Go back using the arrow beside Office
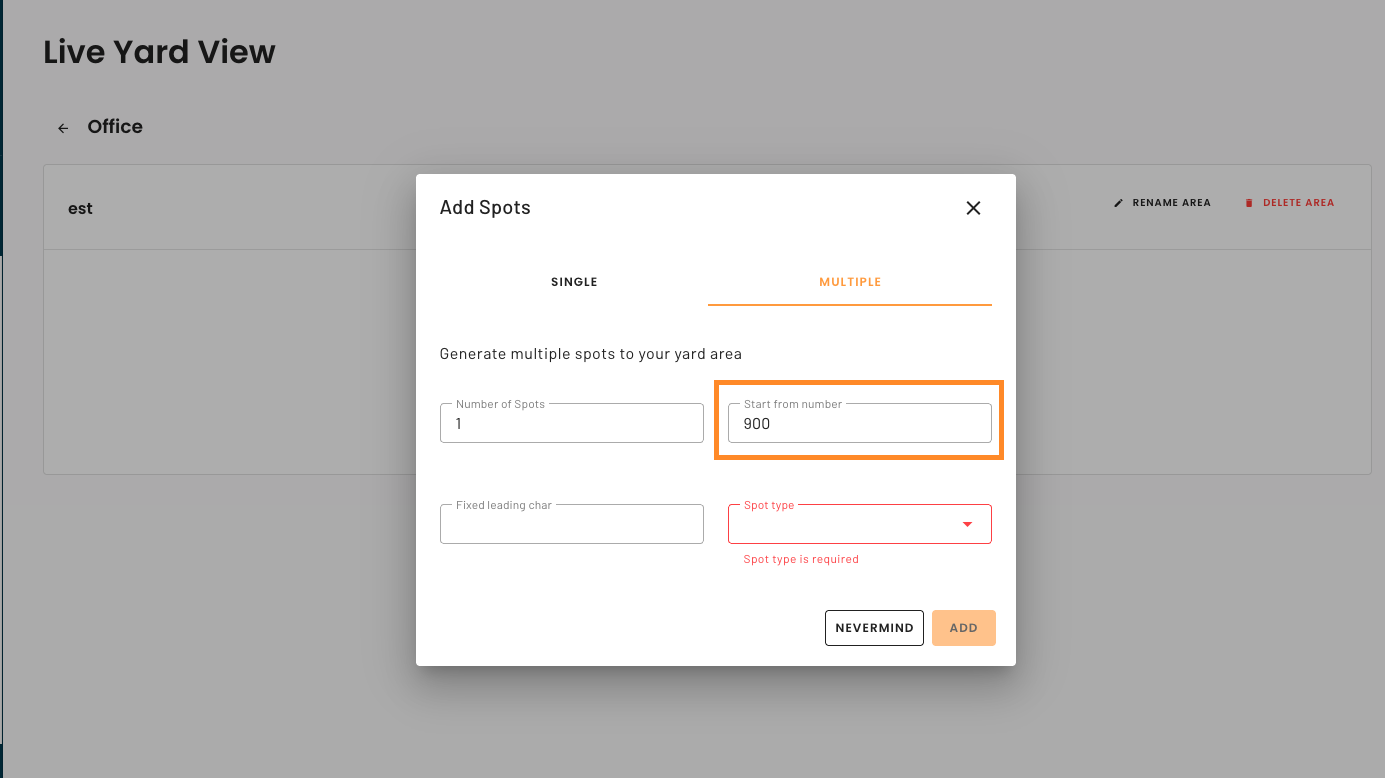The image size is (1385, 778). tap(63, 128)
